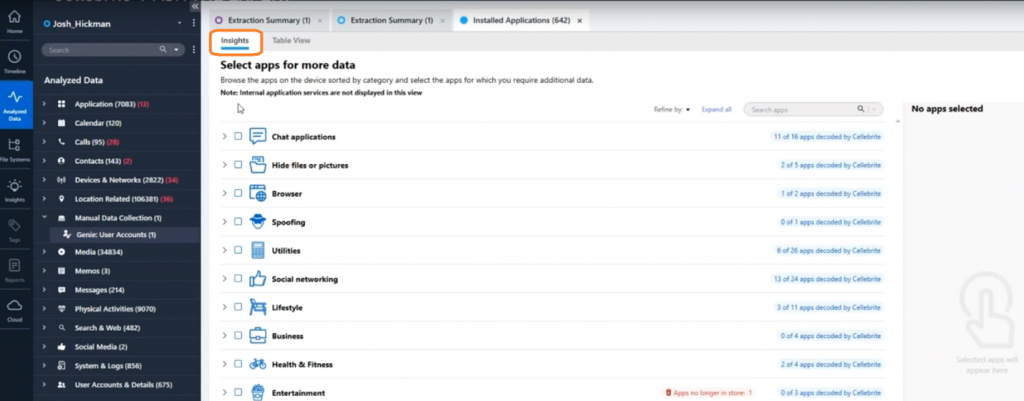Click the Home icon in left rail
1024x401 pixels.
(x=15, y=22)
